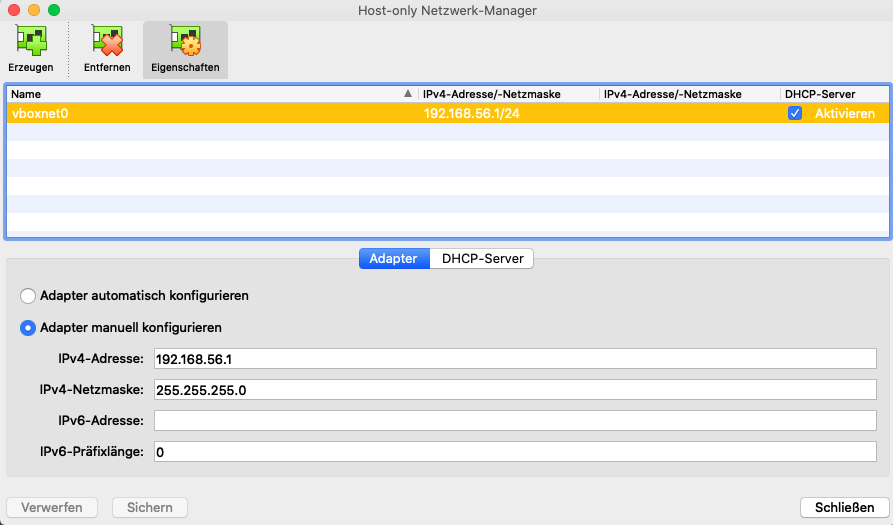Uncheck the DHCP-Server Aktivieren checkbox

point(795,114)
